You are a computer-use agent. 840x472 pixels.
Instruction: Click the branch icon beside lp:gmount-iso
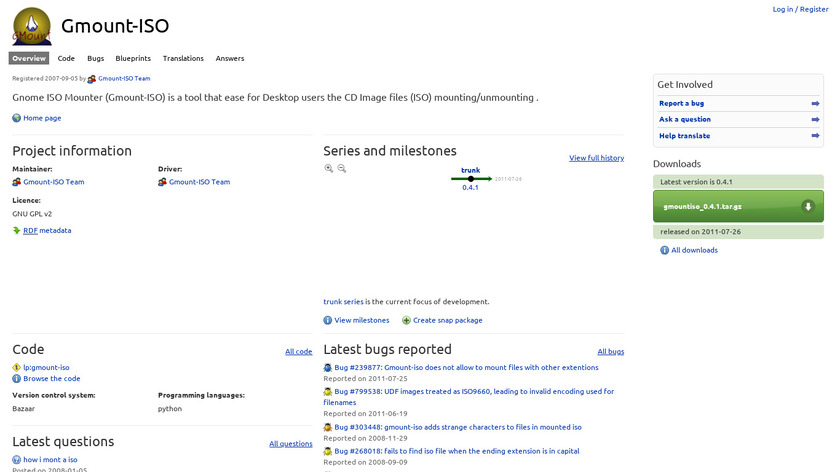[17, 368]
